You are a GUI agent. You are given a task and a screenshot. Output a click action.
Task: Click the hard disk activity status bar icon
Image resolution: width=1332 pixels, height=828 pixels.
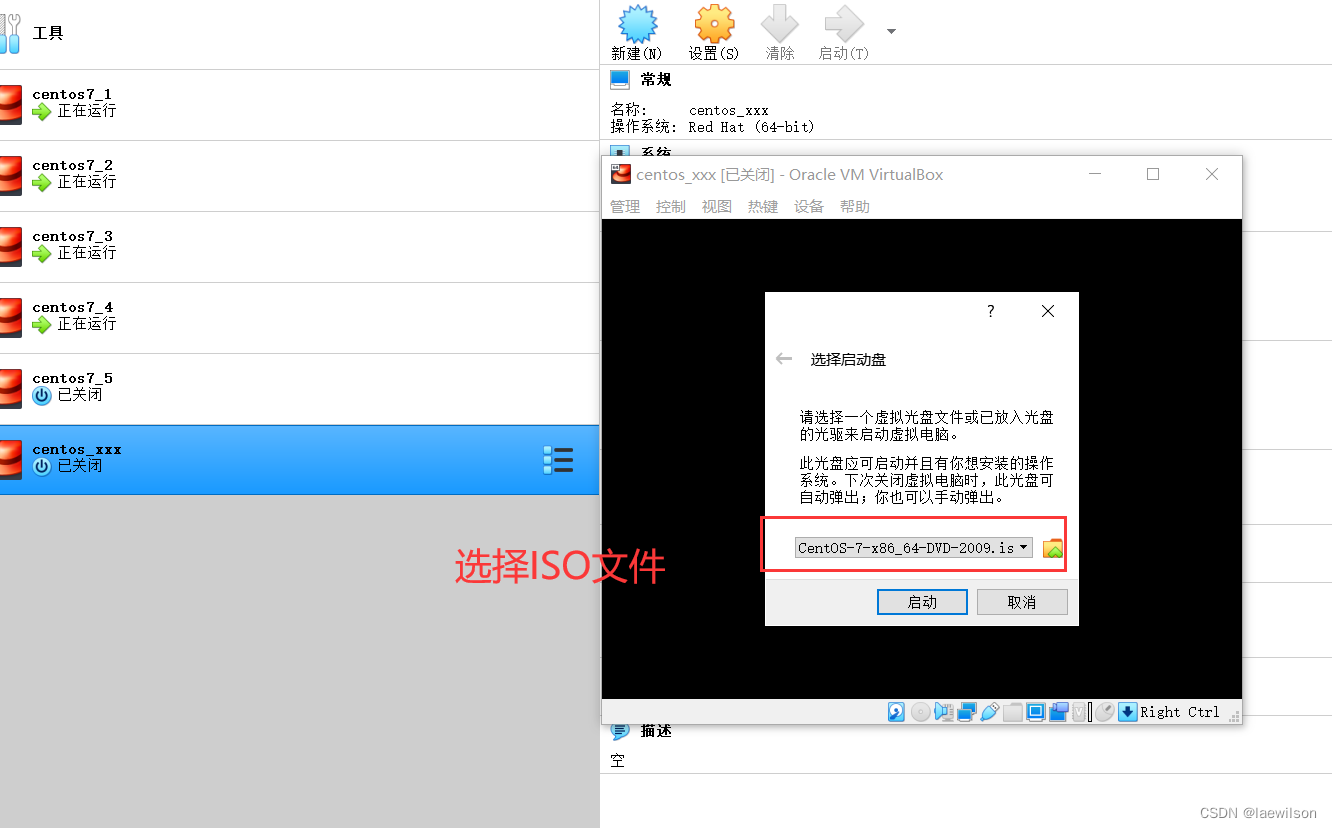(x=896, y=712)
